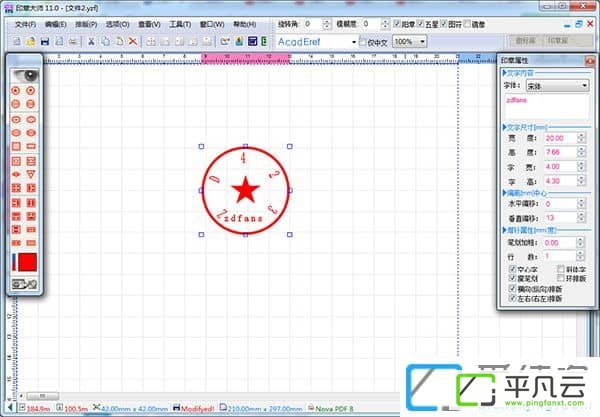600x417 pixels.
Task: Toggle the 五星 checkbox
Action: 420,24
